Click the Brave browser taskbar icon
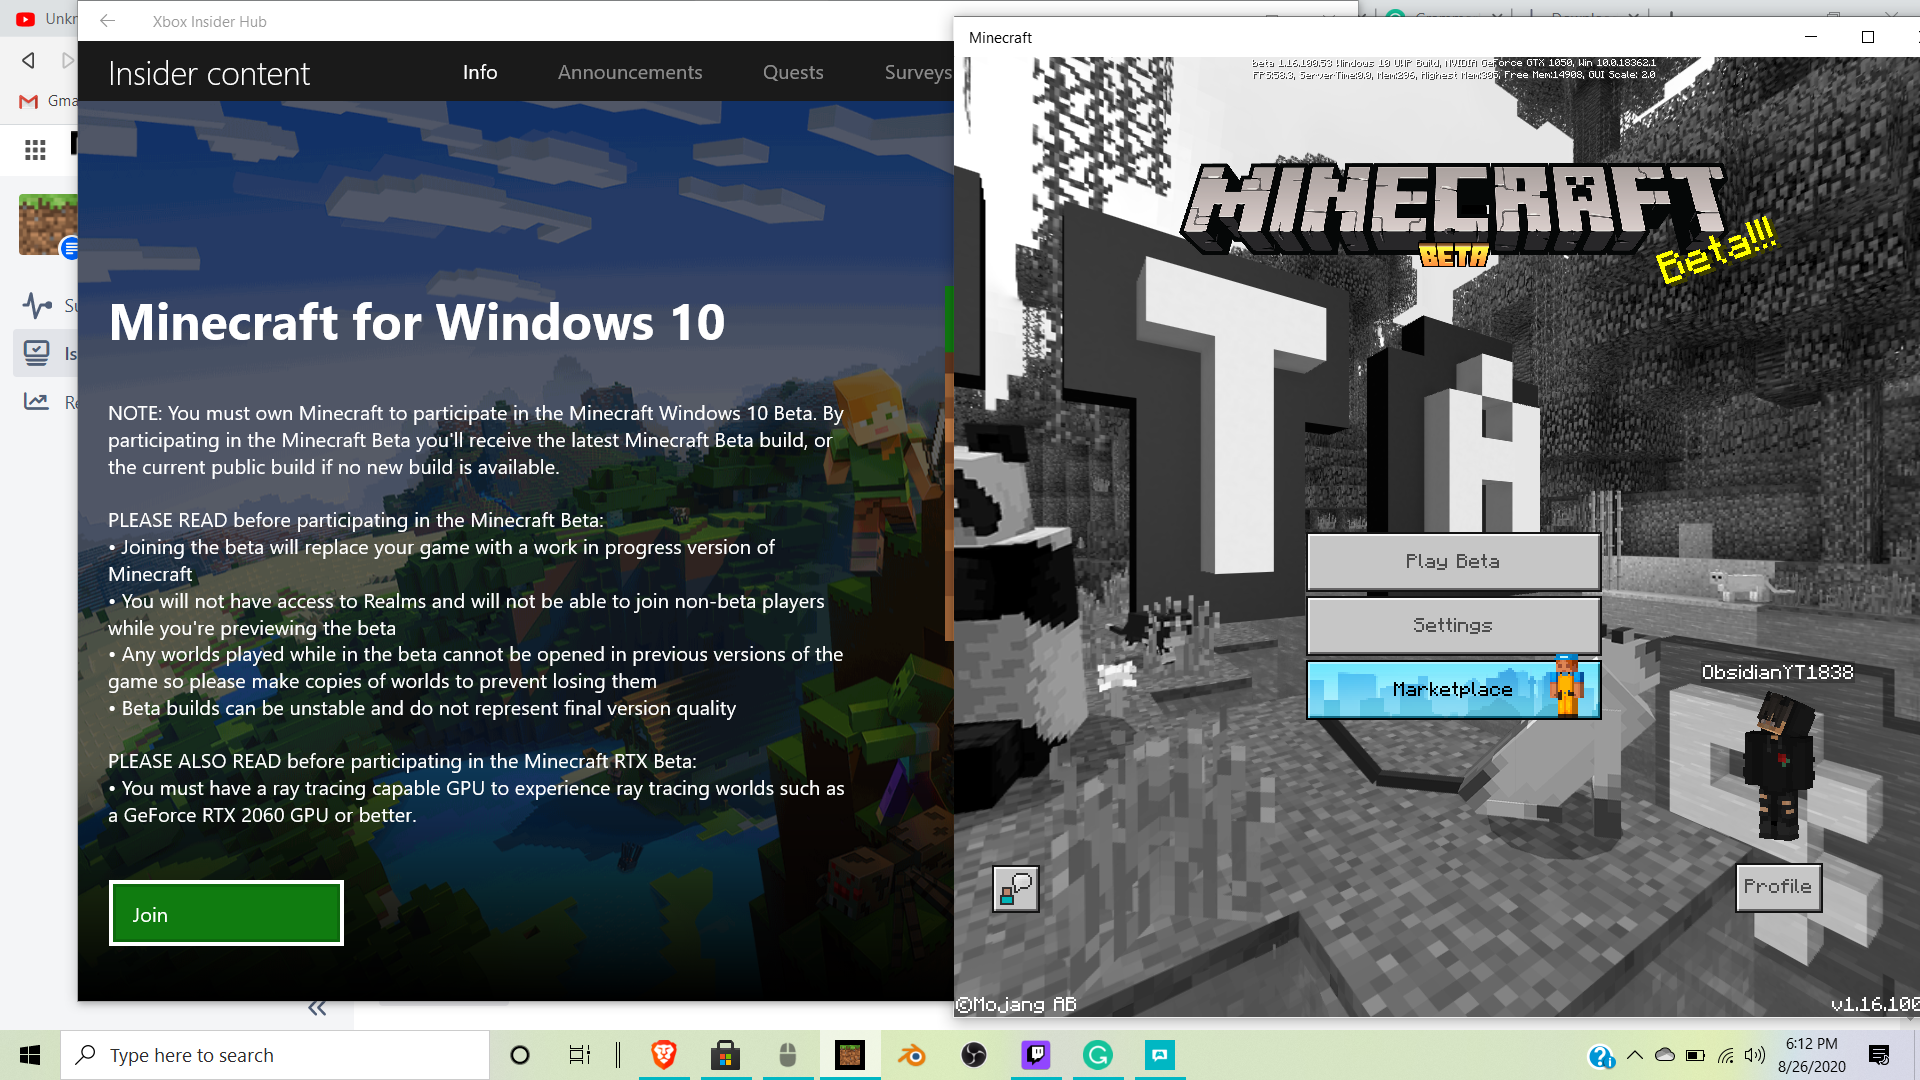This screenshot has height=1080, width=1920. 663,1055
